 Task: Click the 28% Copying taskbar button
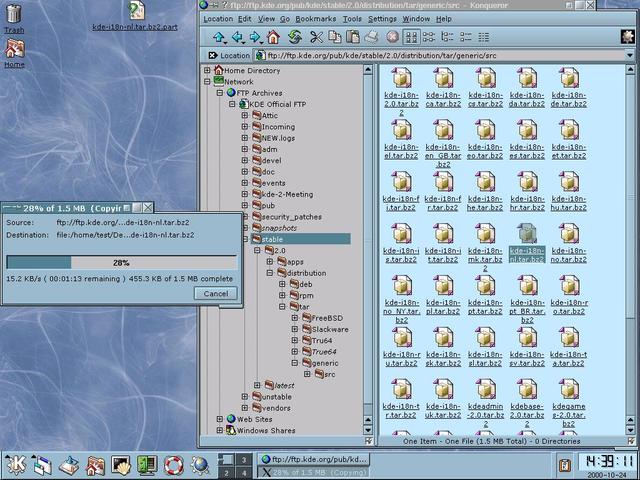[313, 472]
